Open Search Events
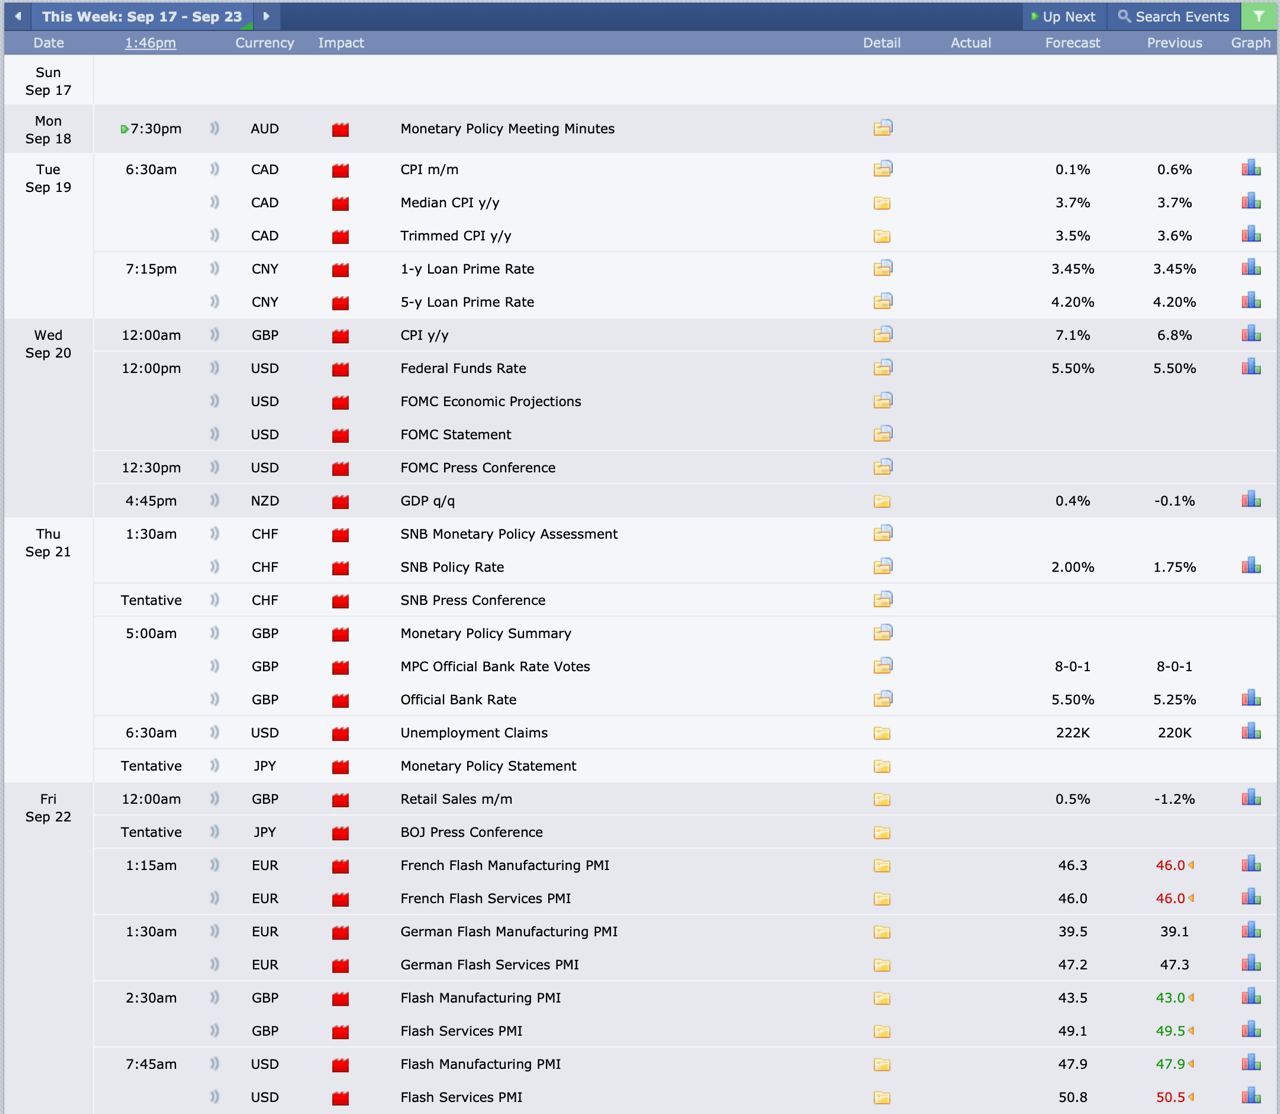The image size is (1280, 1114). [x=1174, y=16]
